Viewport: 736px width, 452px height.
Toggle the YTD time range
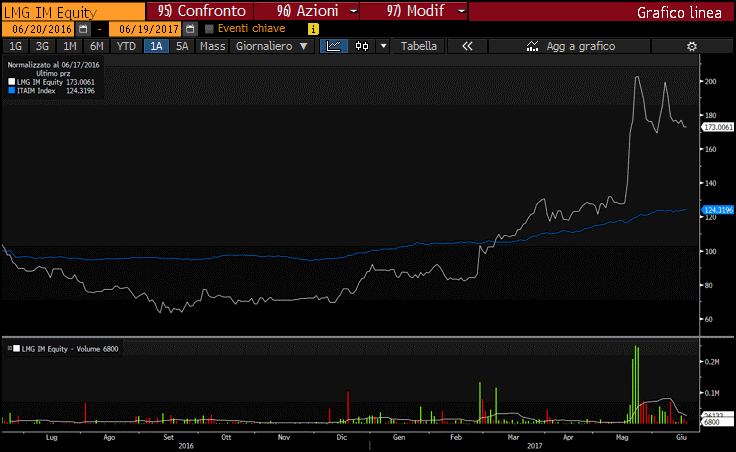[x=126, y=46]
